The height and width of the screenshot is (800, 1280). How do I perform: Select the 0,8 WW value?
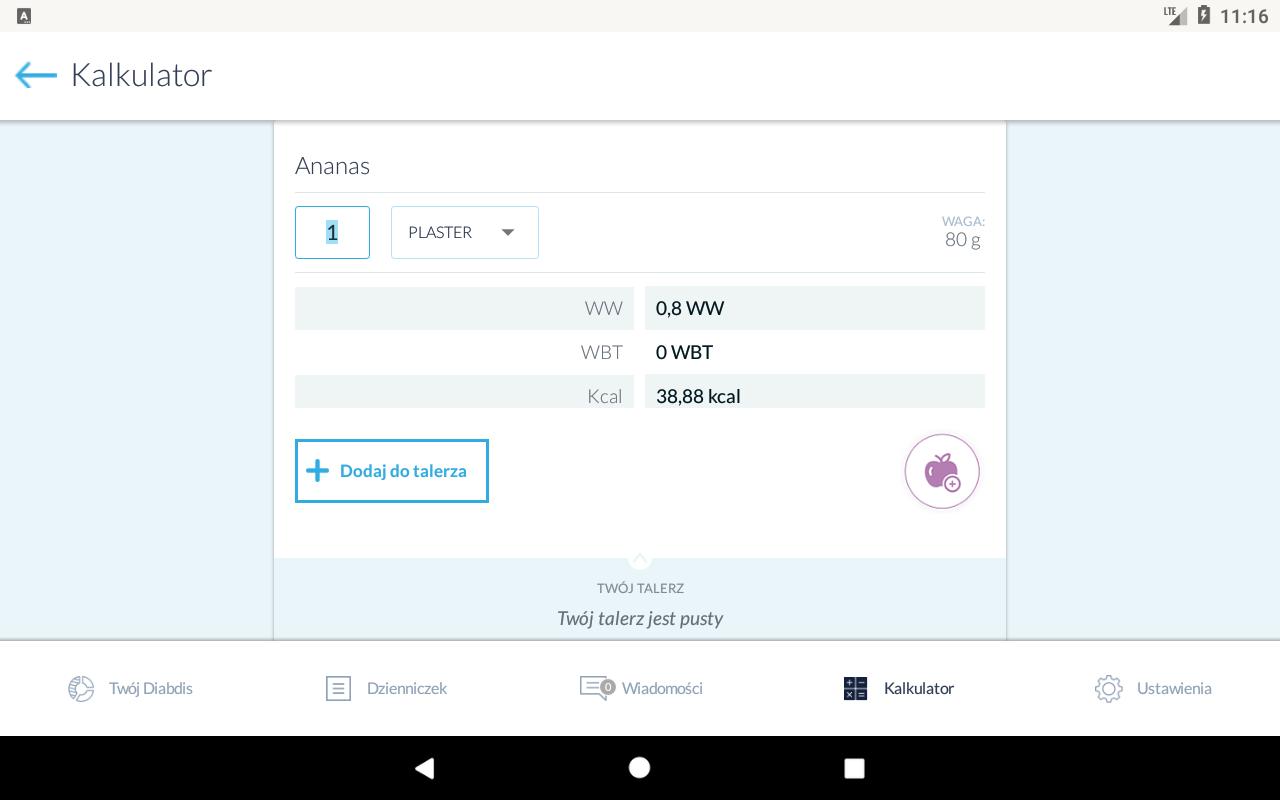pos(690,308)
